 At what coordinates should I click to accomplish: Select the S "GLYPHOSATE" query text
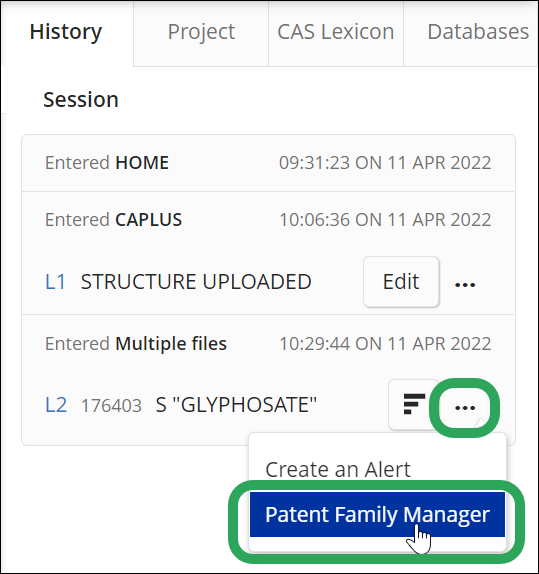236,405
